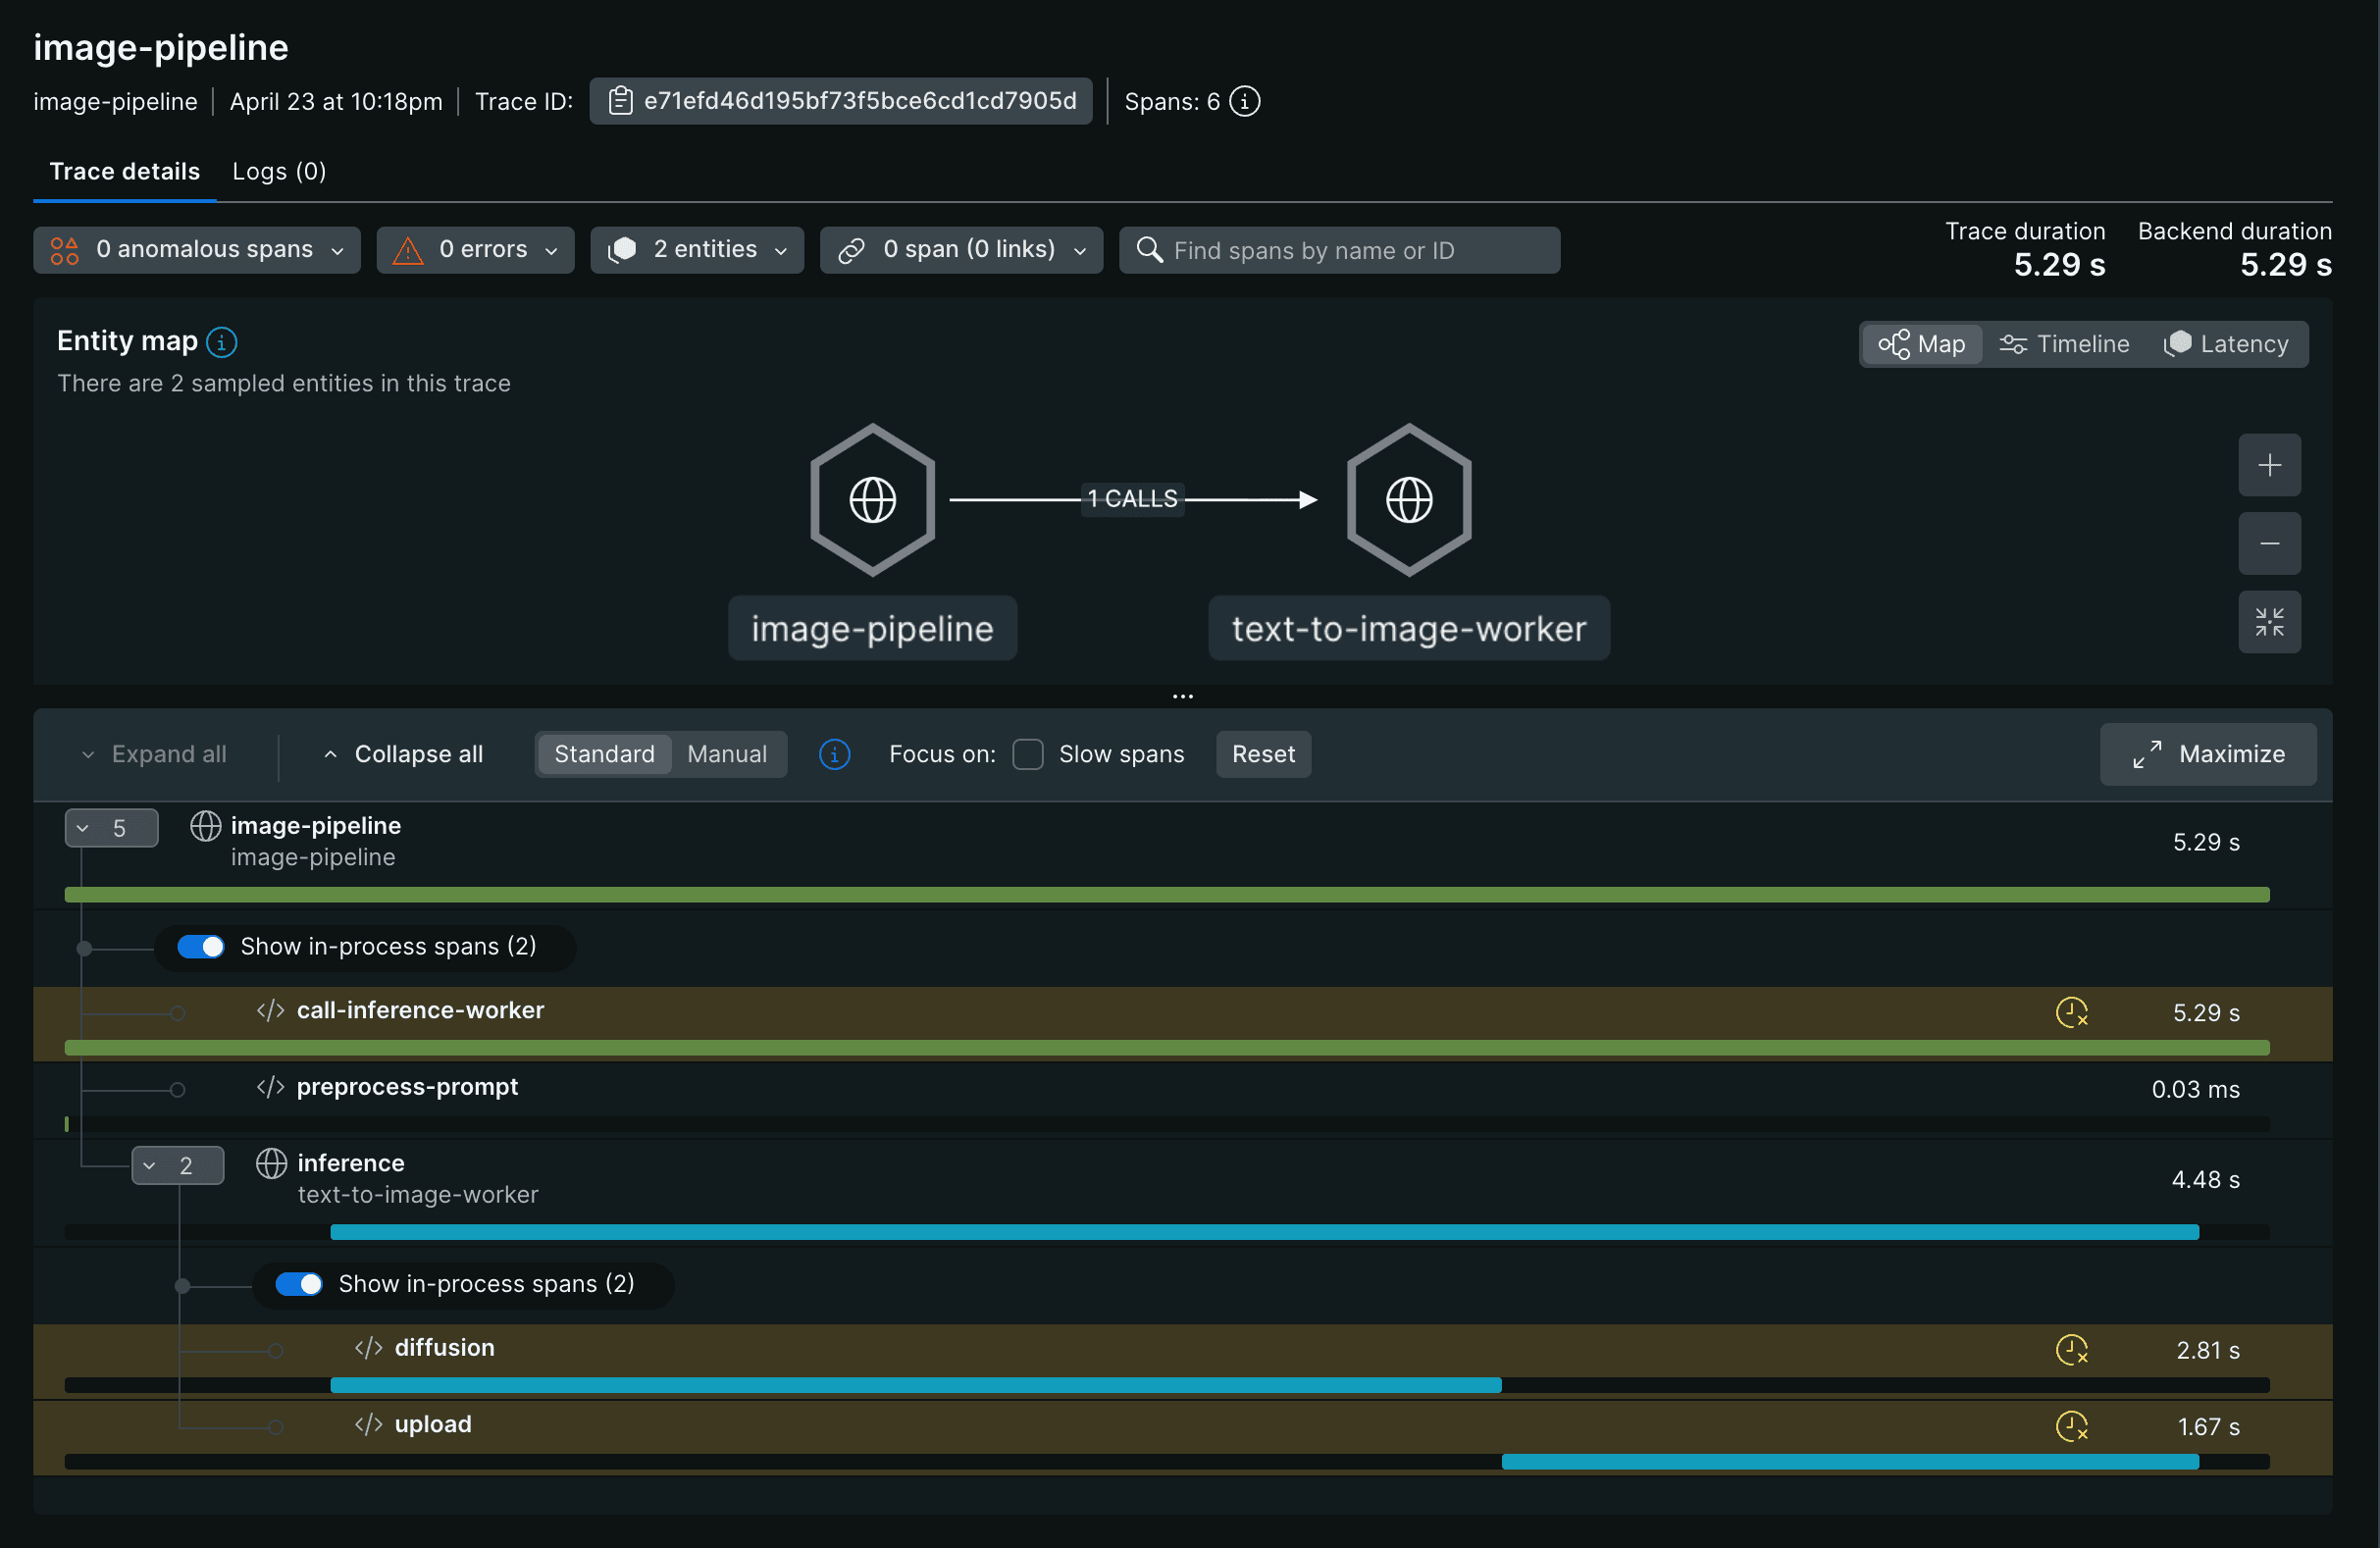Image resolution: width=2380 pixels, height=1548 pixels.
Task: Click the Reset button
Action: [1263, 754]
